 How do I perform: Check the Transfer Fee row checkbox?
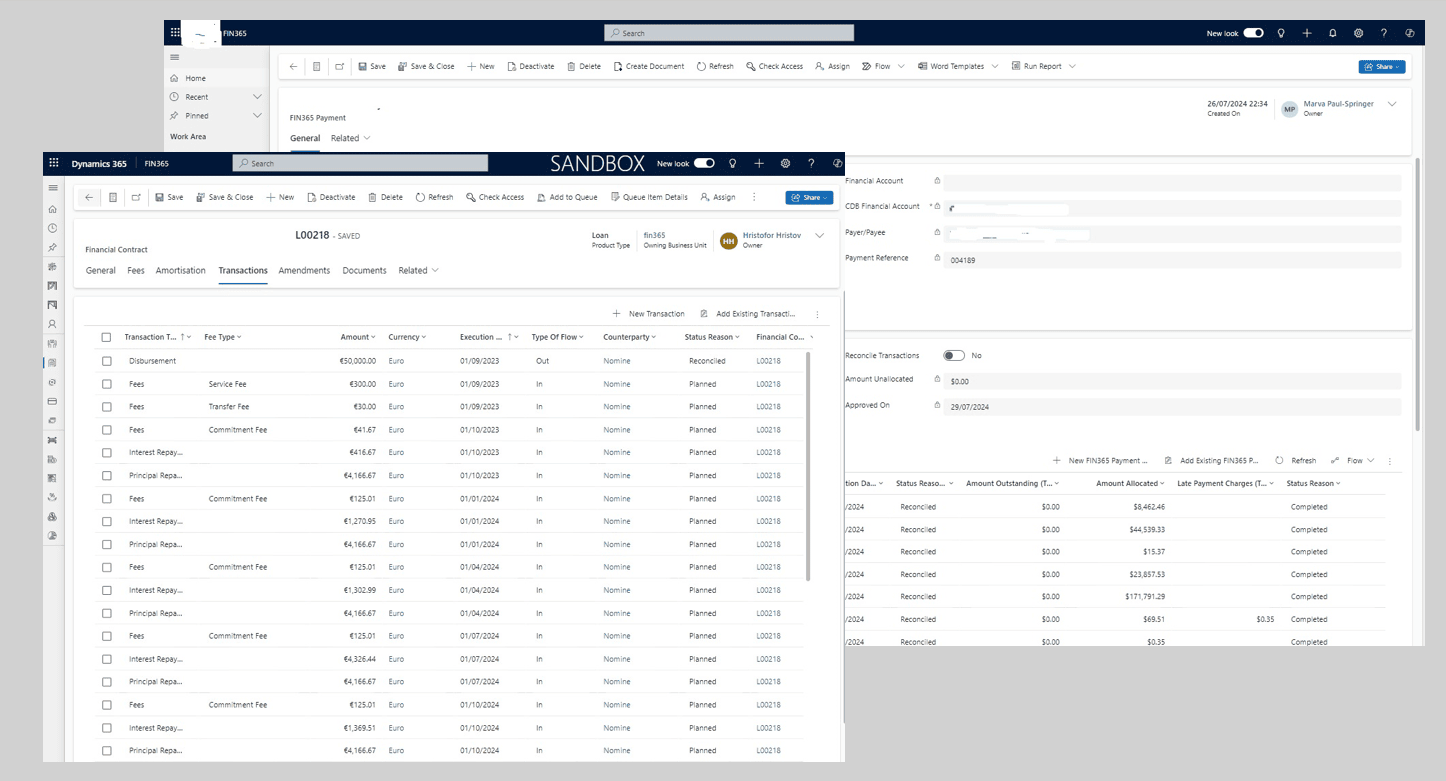pos(107,407)
